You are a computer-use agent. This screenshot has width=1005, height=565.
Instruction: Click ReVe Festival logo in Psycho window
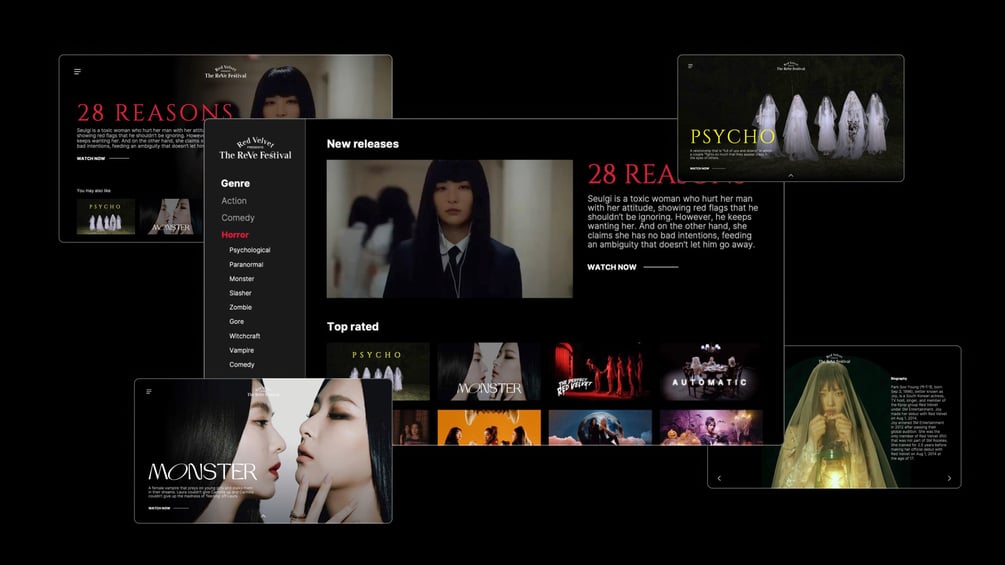pyautogui.click(x=791, y=66)
